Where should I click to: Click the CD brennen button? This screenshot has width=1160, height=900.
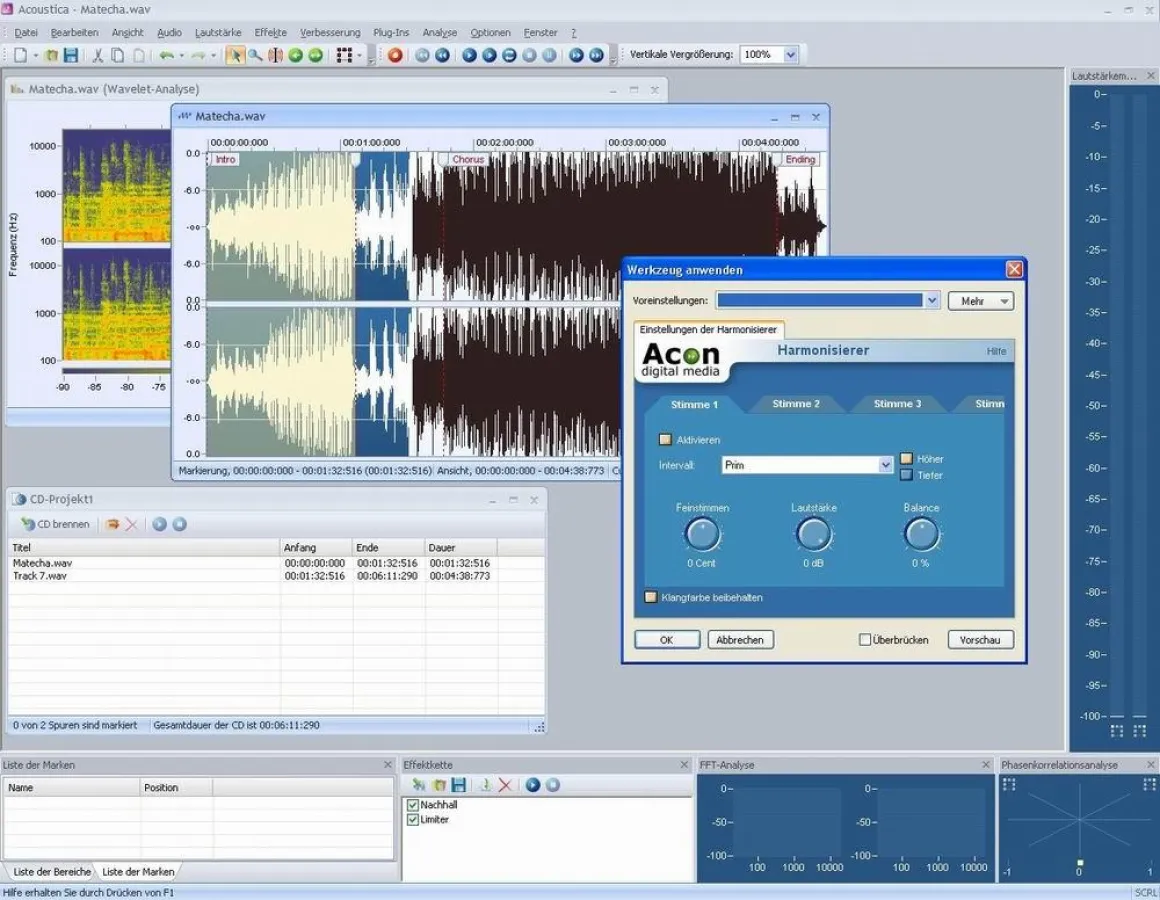pos(56,524)
